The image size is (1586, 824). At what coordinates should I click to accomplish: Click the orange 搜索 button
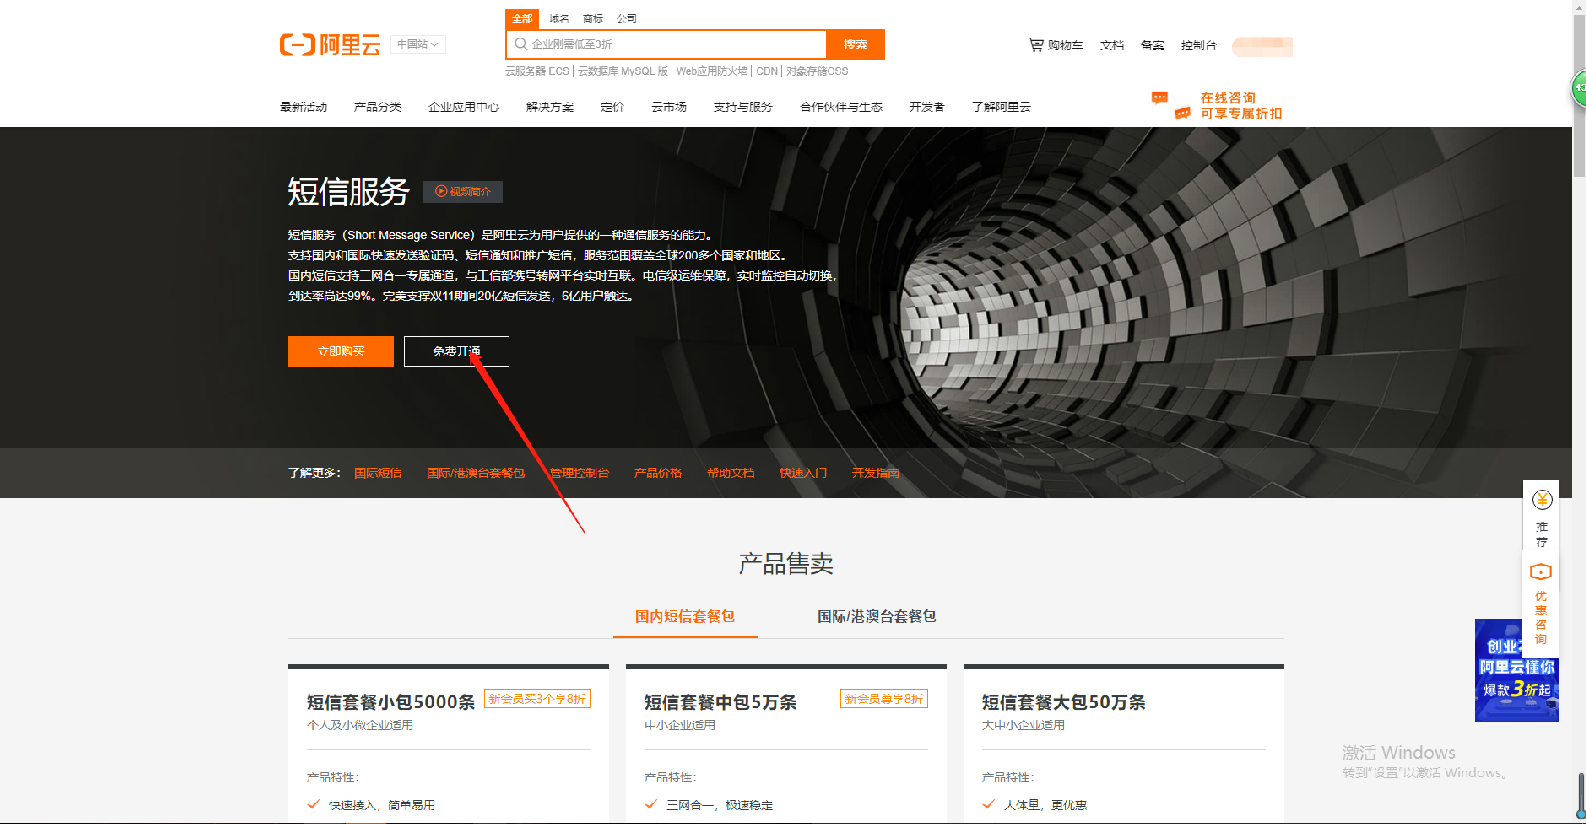[855, 44]
